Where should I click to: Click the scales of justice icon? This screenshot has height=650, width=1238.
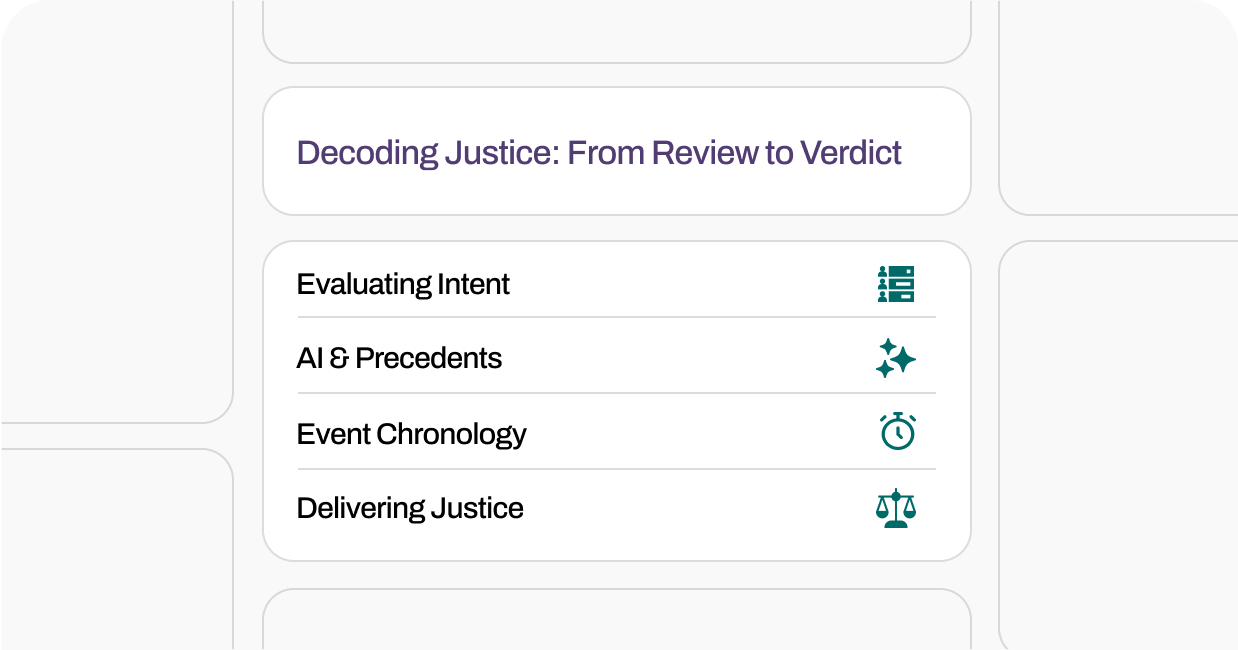(896, 508)
